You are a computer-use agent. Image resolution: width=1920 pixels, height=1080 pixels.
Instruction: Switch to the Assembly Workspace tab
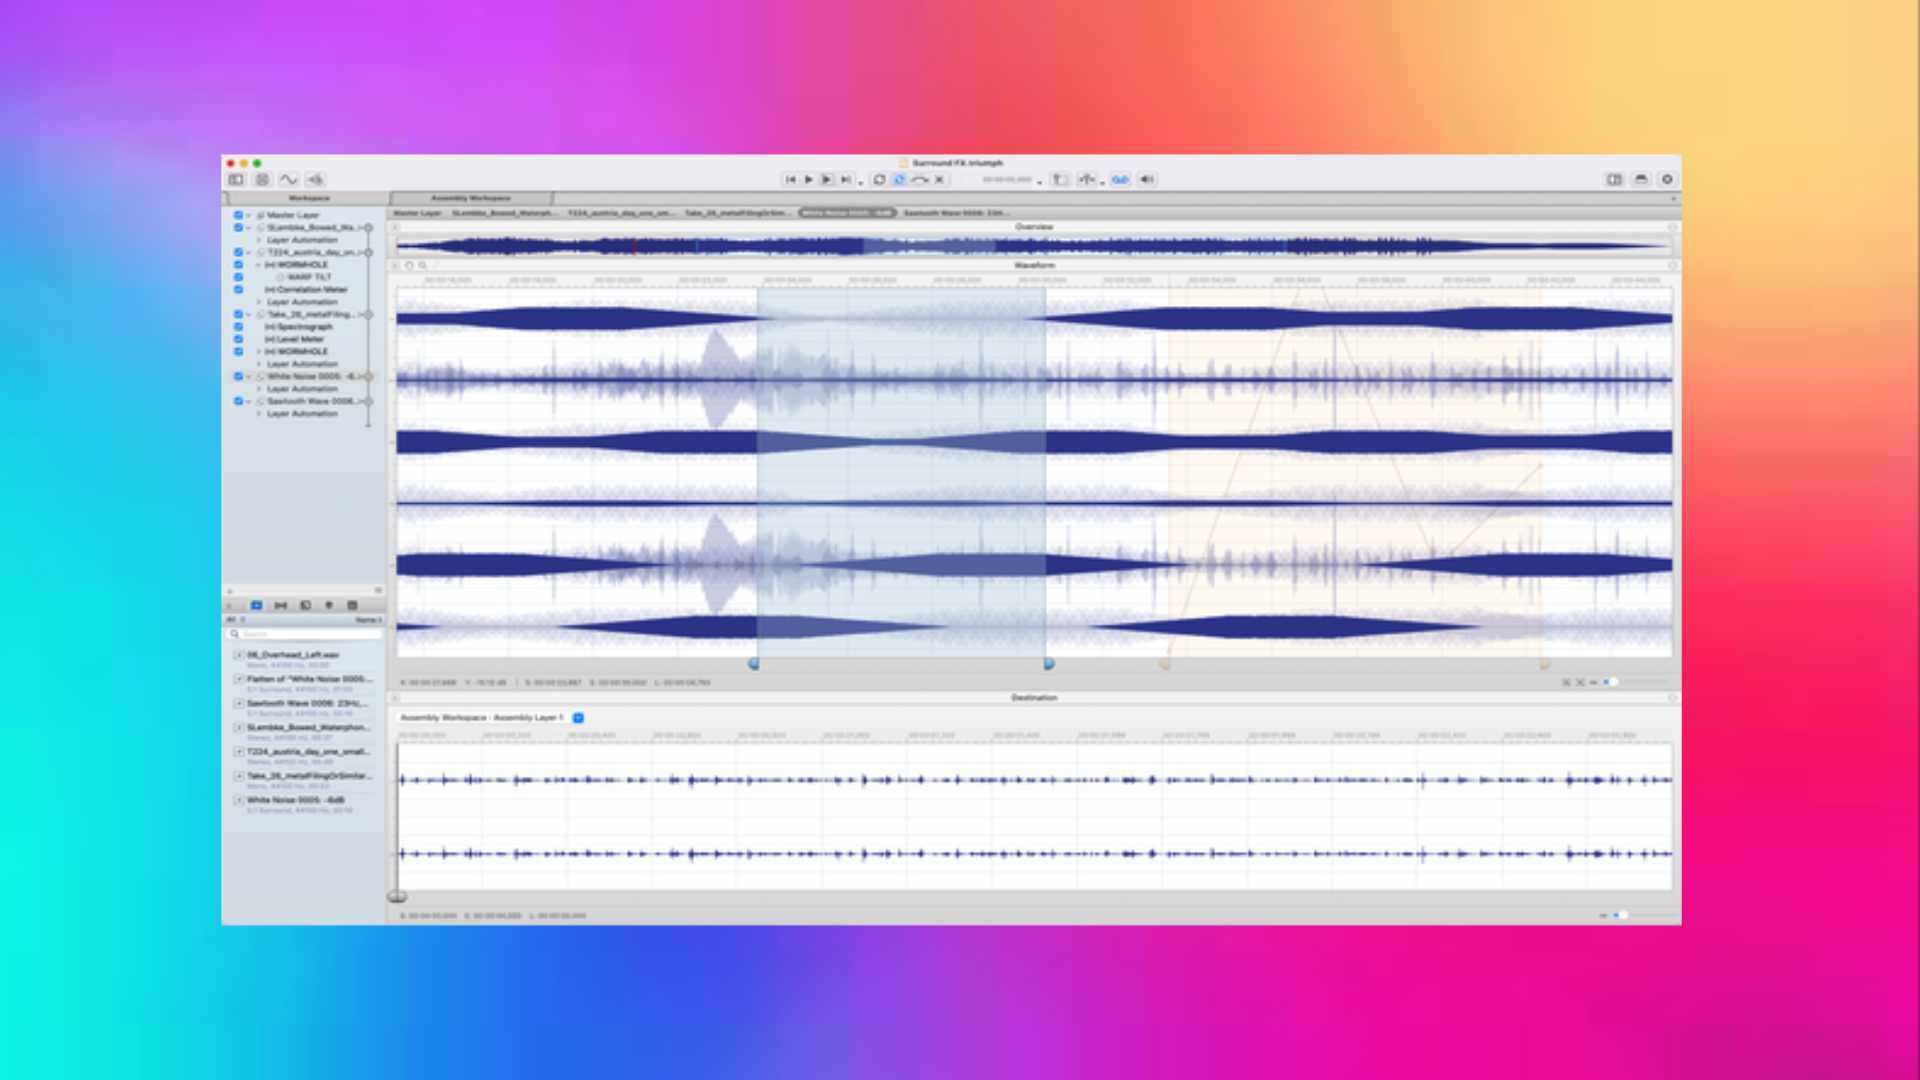pos(470,198)
